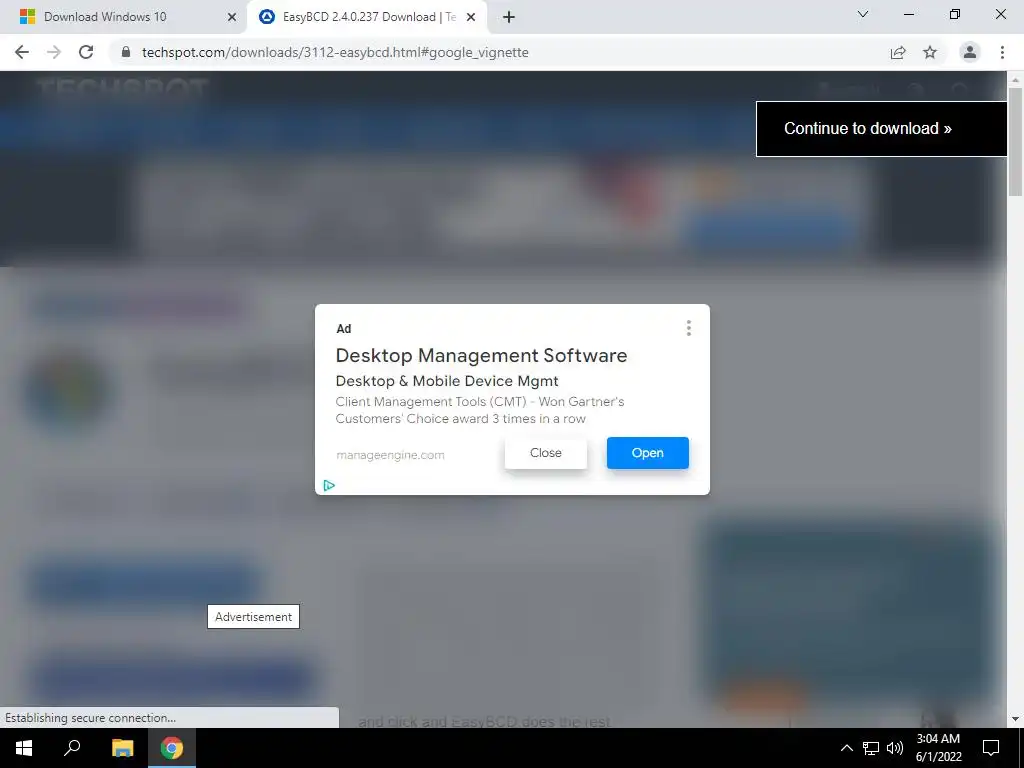Click the Advertisement tooltip label
Viewport: 1024px width, 768px height.
(253, 616)
